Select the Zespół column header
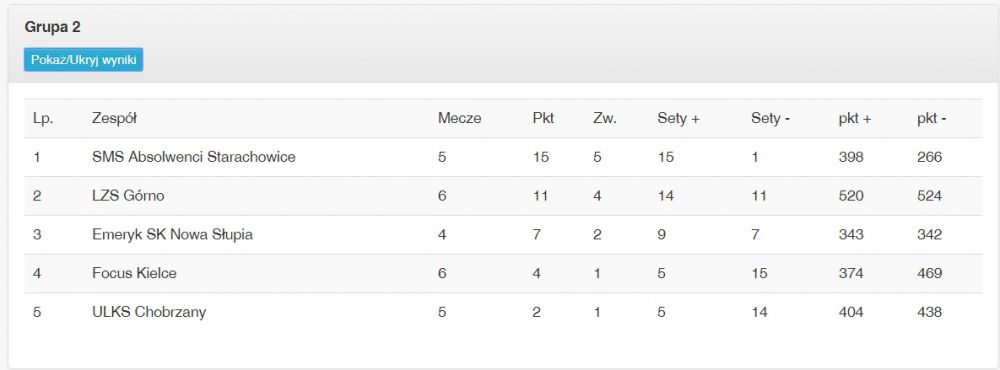This screenshot has width=1000, height=370. point(115,118)
